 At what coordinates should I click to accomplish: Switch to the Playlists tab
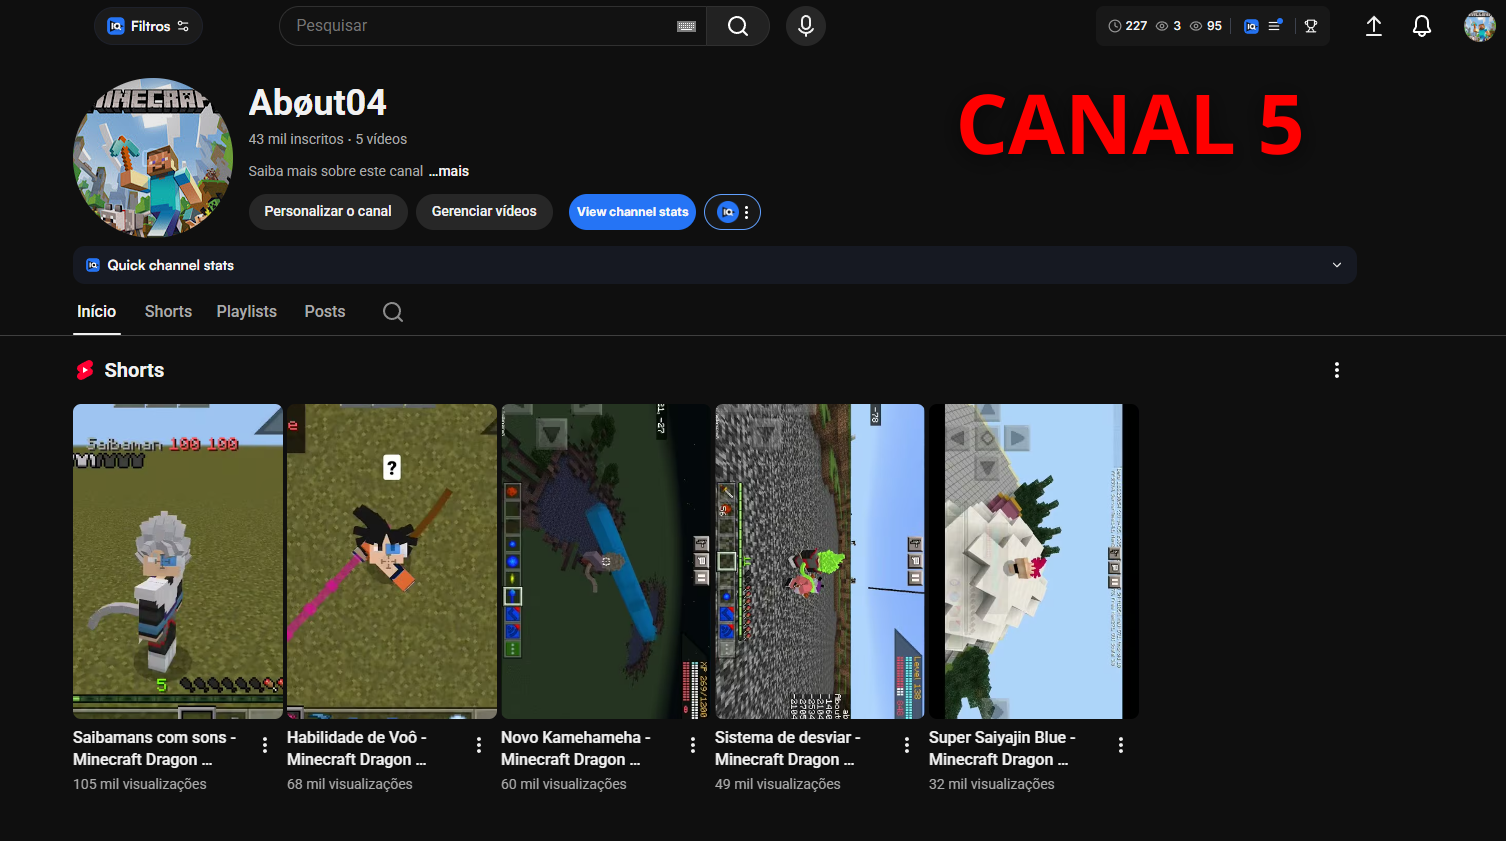tap(246, 312)
